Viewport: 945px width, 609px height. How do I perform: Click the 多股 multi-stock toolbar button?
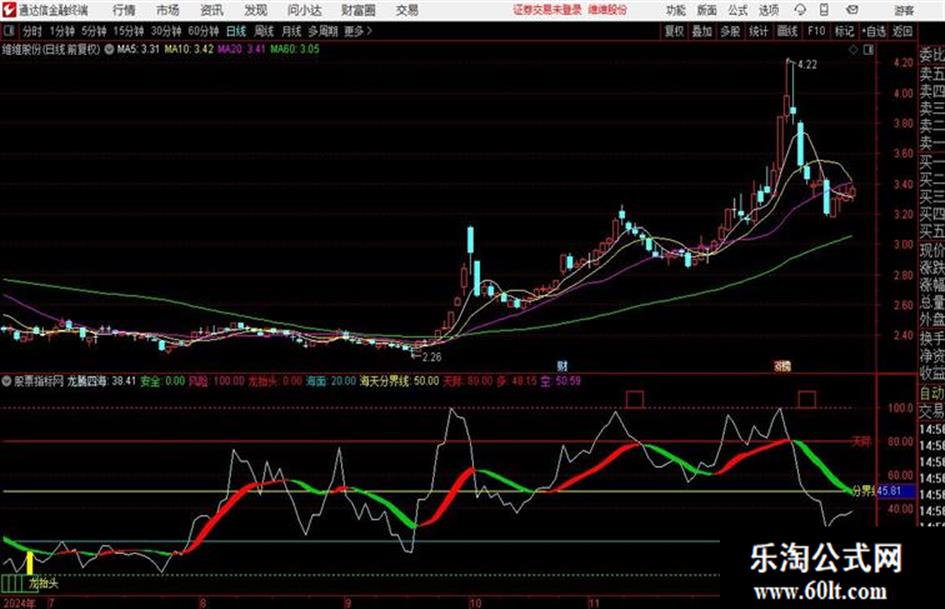click(730, 31)
